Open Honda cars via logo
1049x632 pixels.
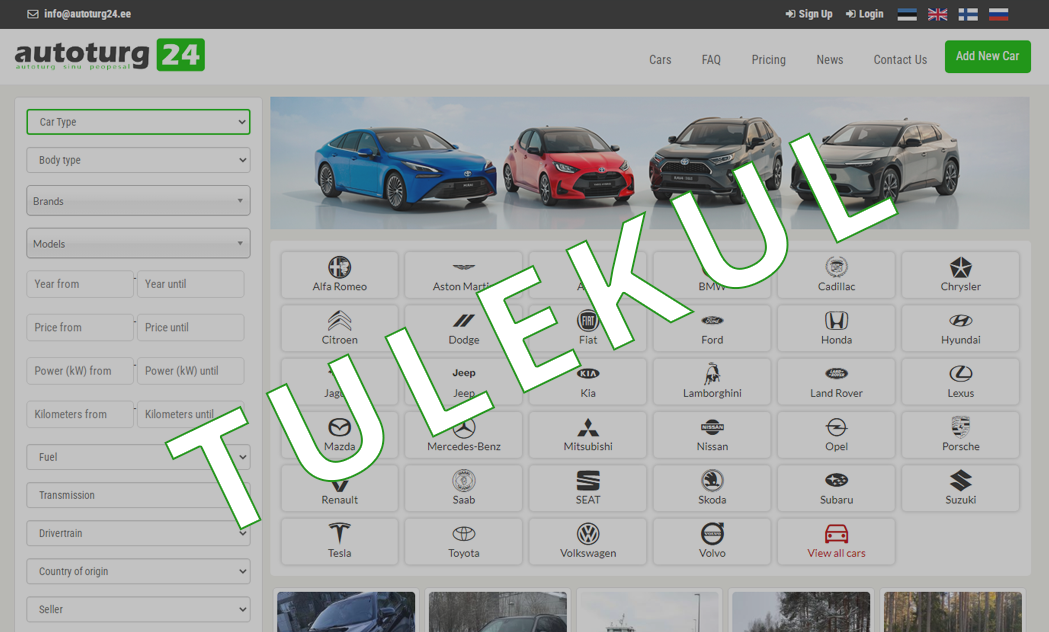[836, 320]
